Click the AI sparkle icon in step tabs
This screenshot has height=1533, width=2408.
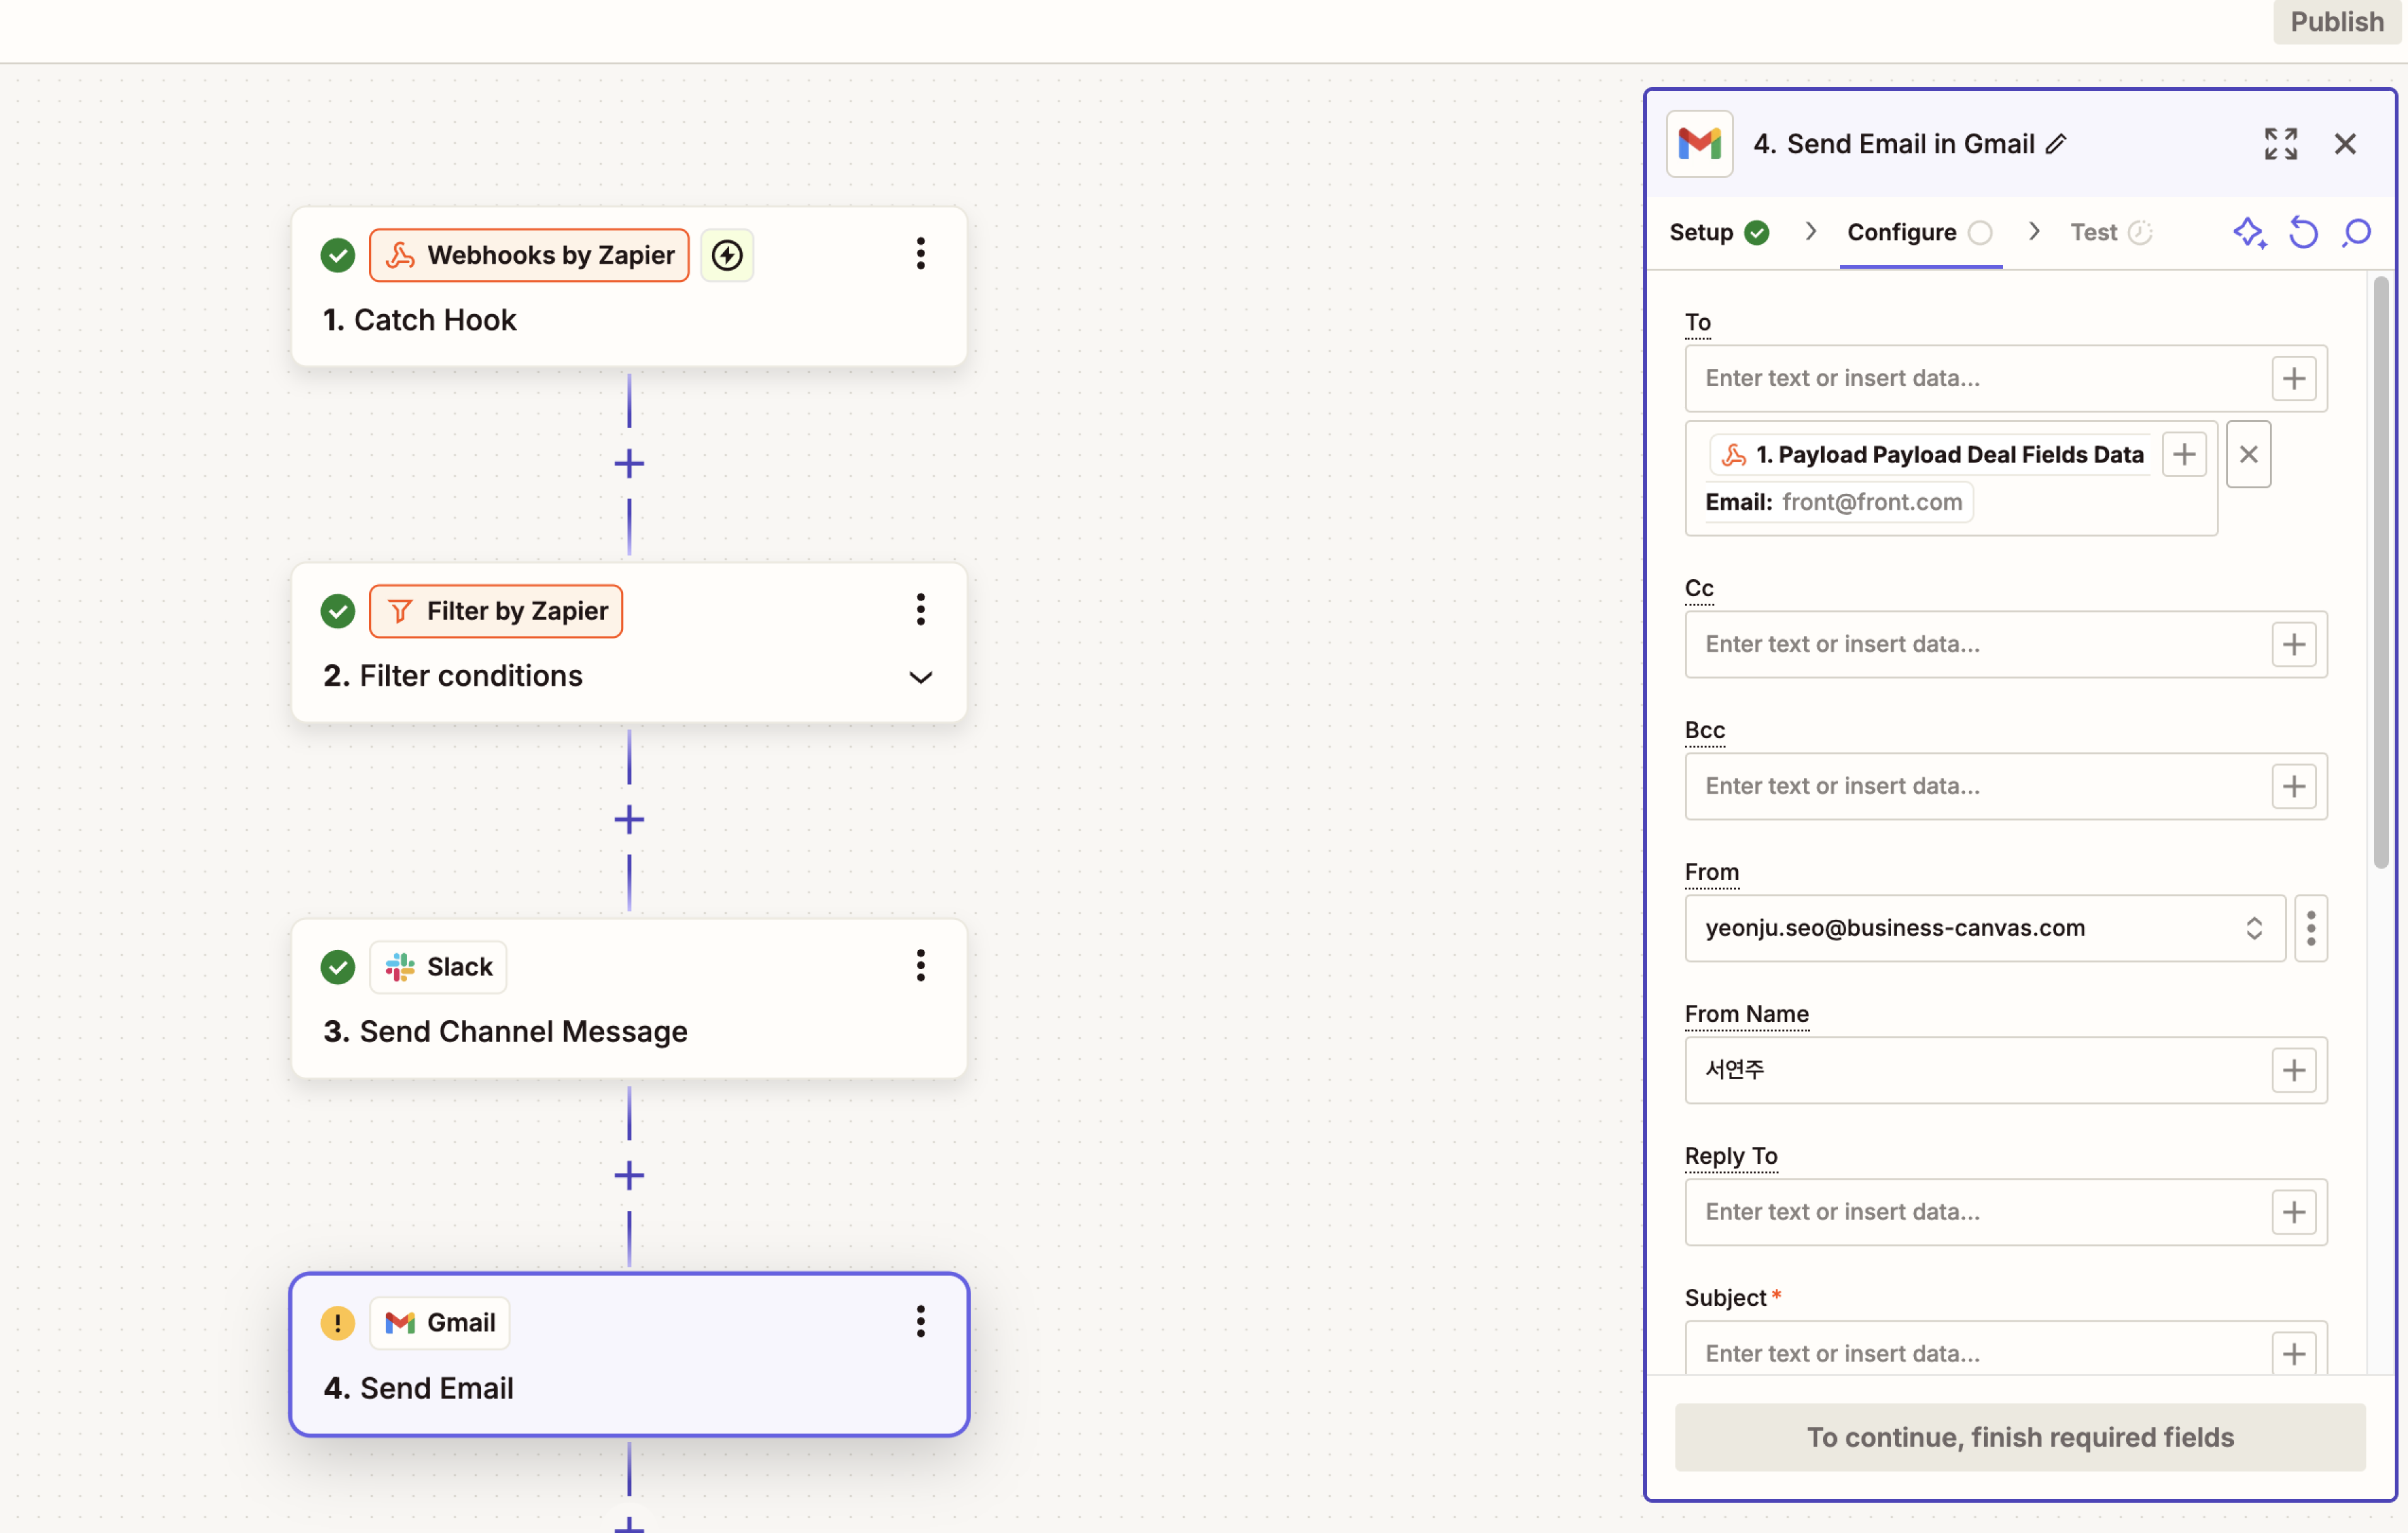[x=2249, y=233]
